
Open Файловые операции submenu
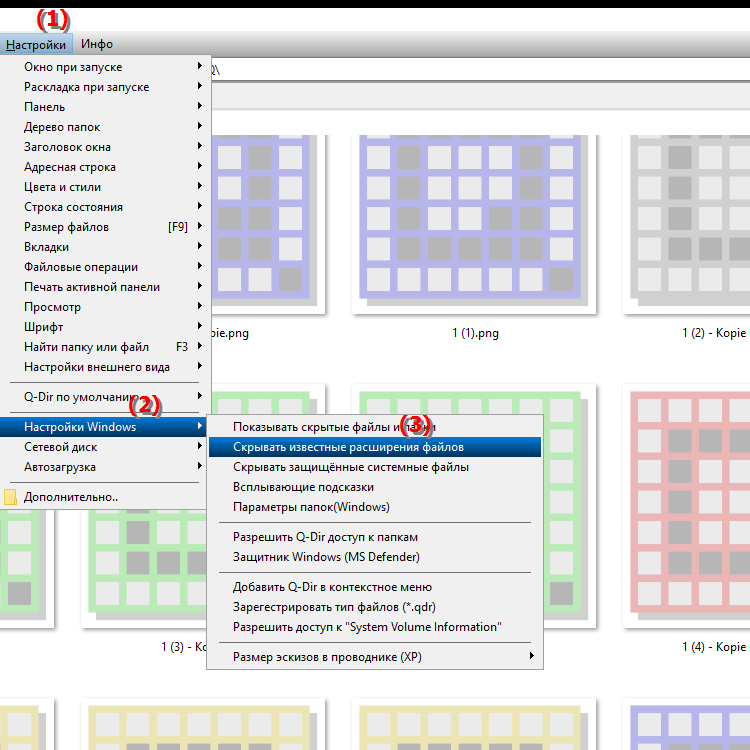105,267
